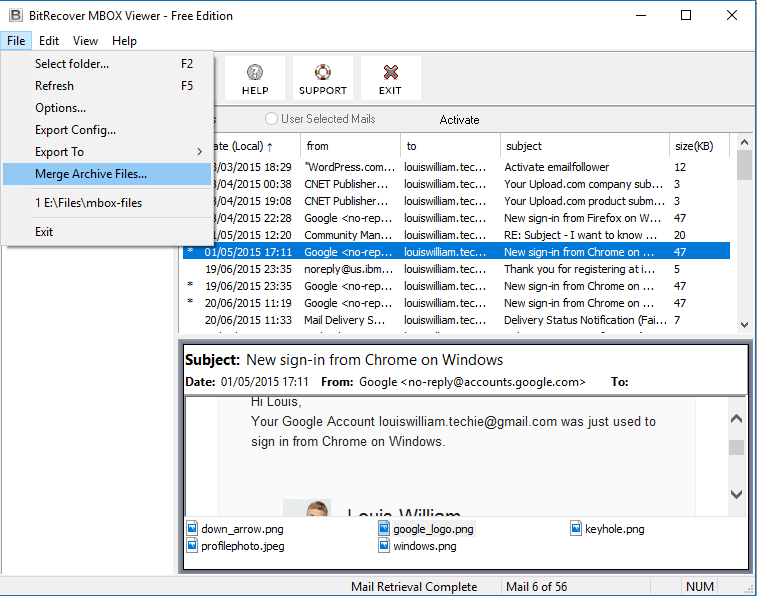757x596 pixels.
Task: Minimize the MBOX Viewer window
Action: coord(641,15)
